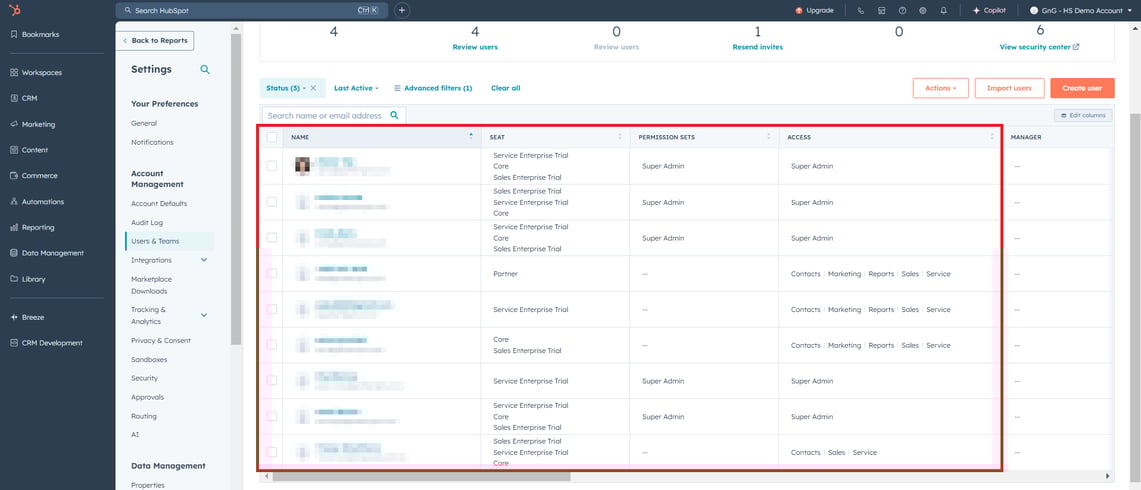
Task: Open the Reporting navigation item
Action: tap(38, 227)
